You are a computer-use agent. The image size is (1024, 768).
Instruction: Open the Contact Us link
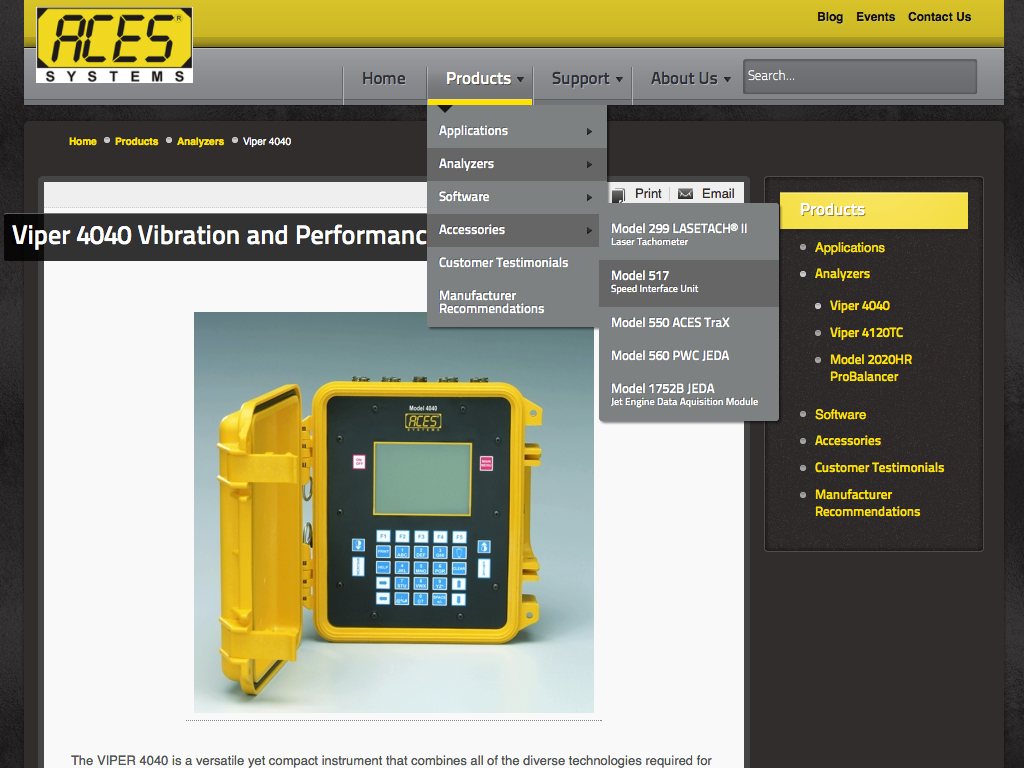click(x=939, y=17)
